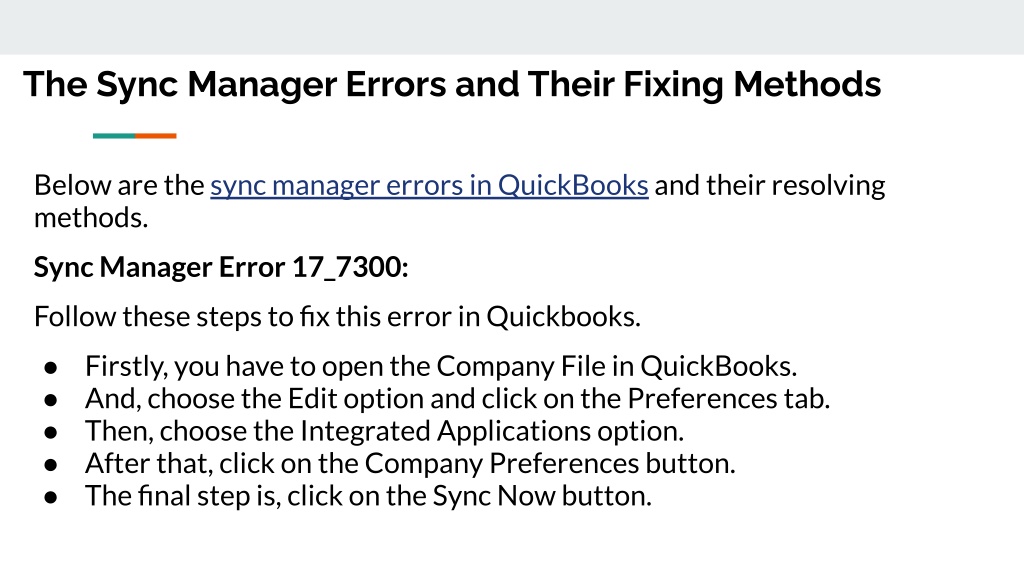
Task: Click the bullet beside Company Preferences button
Action: (x=51, y=465)
